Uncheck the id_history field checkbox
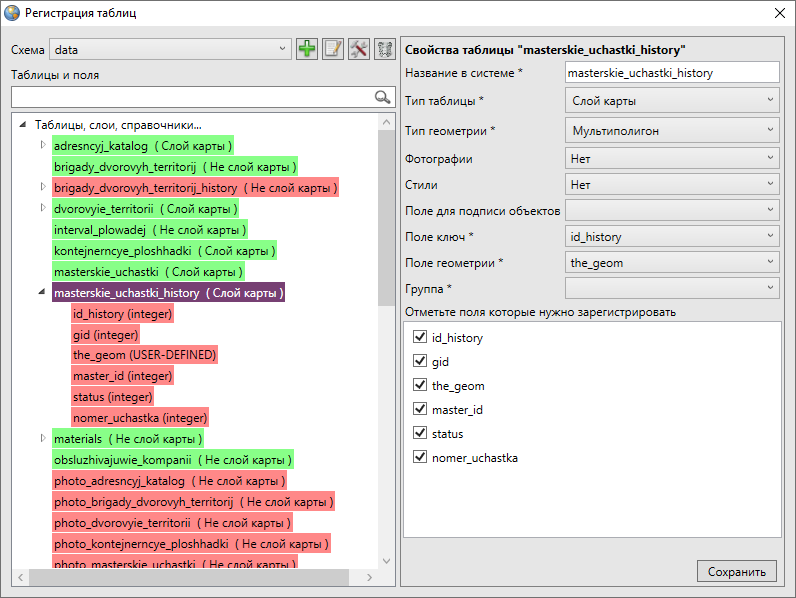The width and height of the screenshot is (796, 598). [x=419, y=338]
